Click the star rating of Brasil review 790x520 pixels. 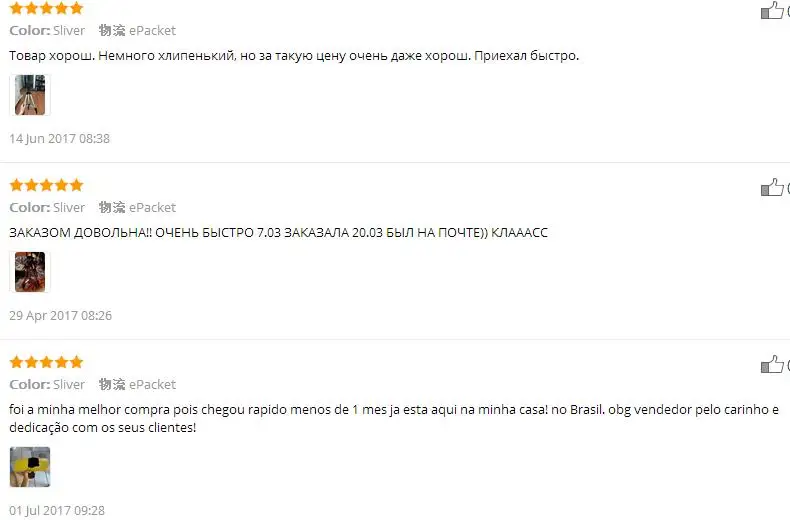pos(46,362)
